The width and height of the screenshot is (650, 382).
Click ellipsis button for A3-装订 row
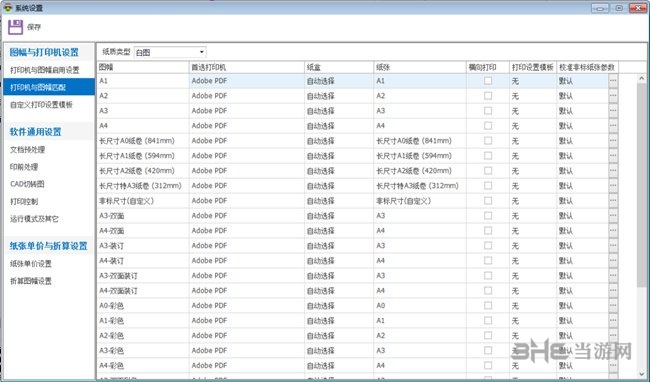tap(613, 246)
